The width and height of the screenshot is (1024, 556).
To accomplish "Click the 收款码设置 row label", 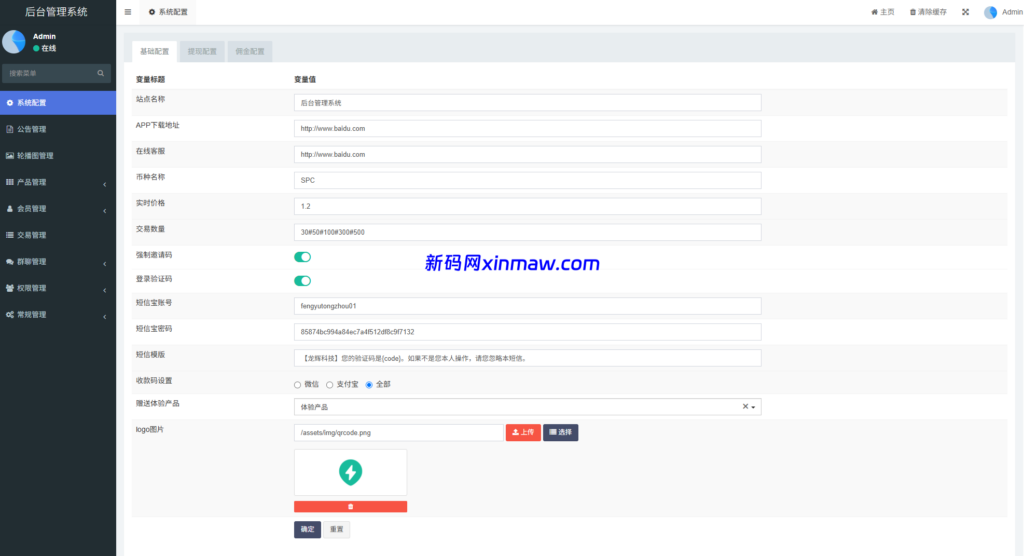I will [154, 380].
